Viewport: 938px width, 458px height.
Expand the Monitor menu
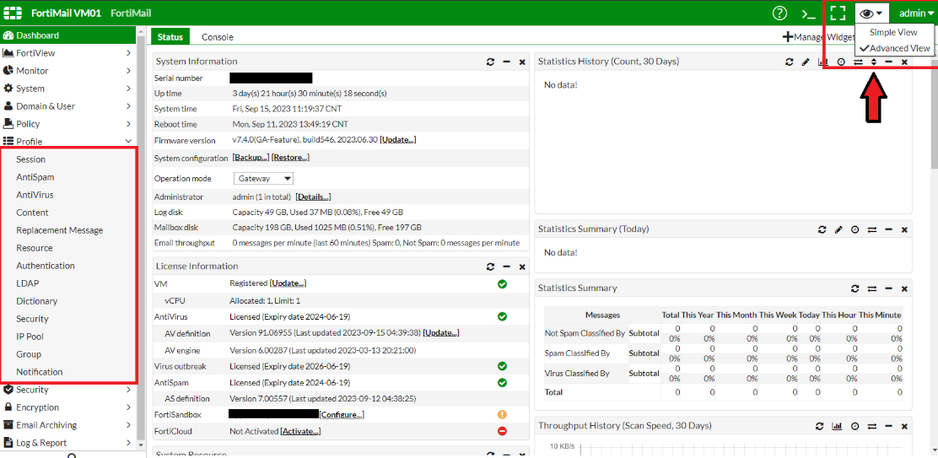67,71
